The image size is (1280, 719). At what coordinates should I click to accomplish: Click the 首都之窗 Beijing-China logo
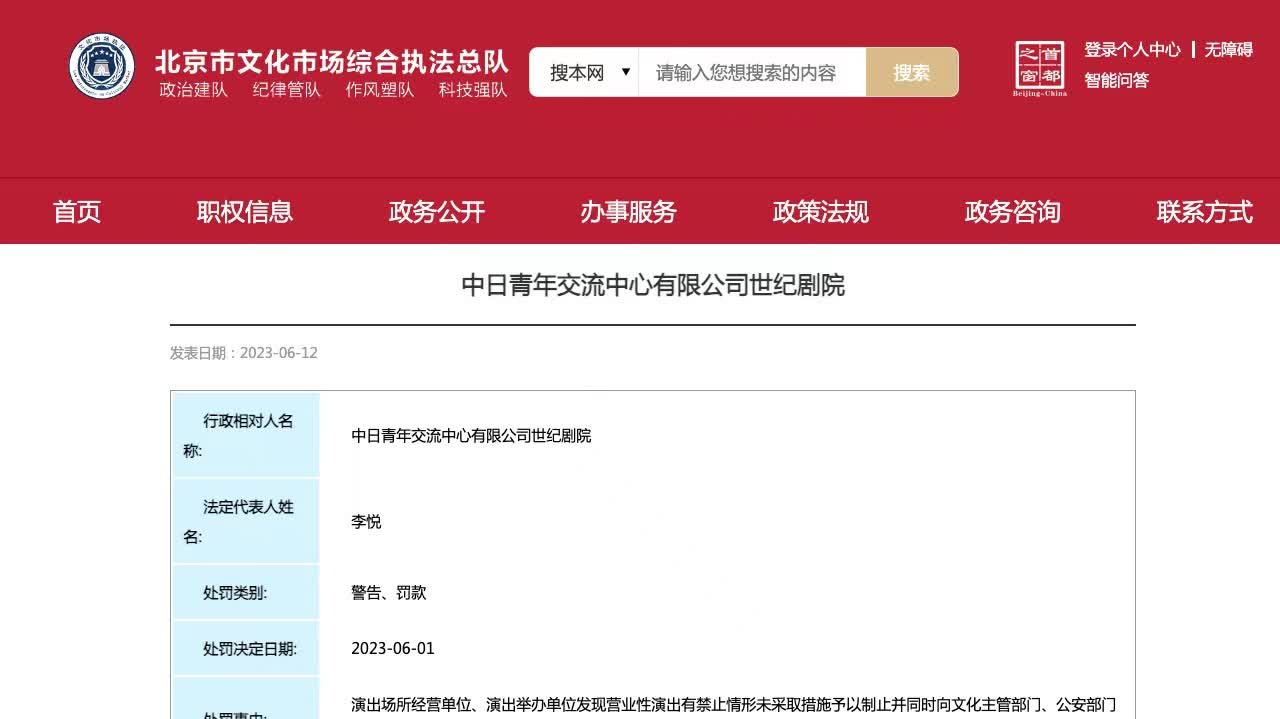pyautogui.click(x=1040, y=68)
